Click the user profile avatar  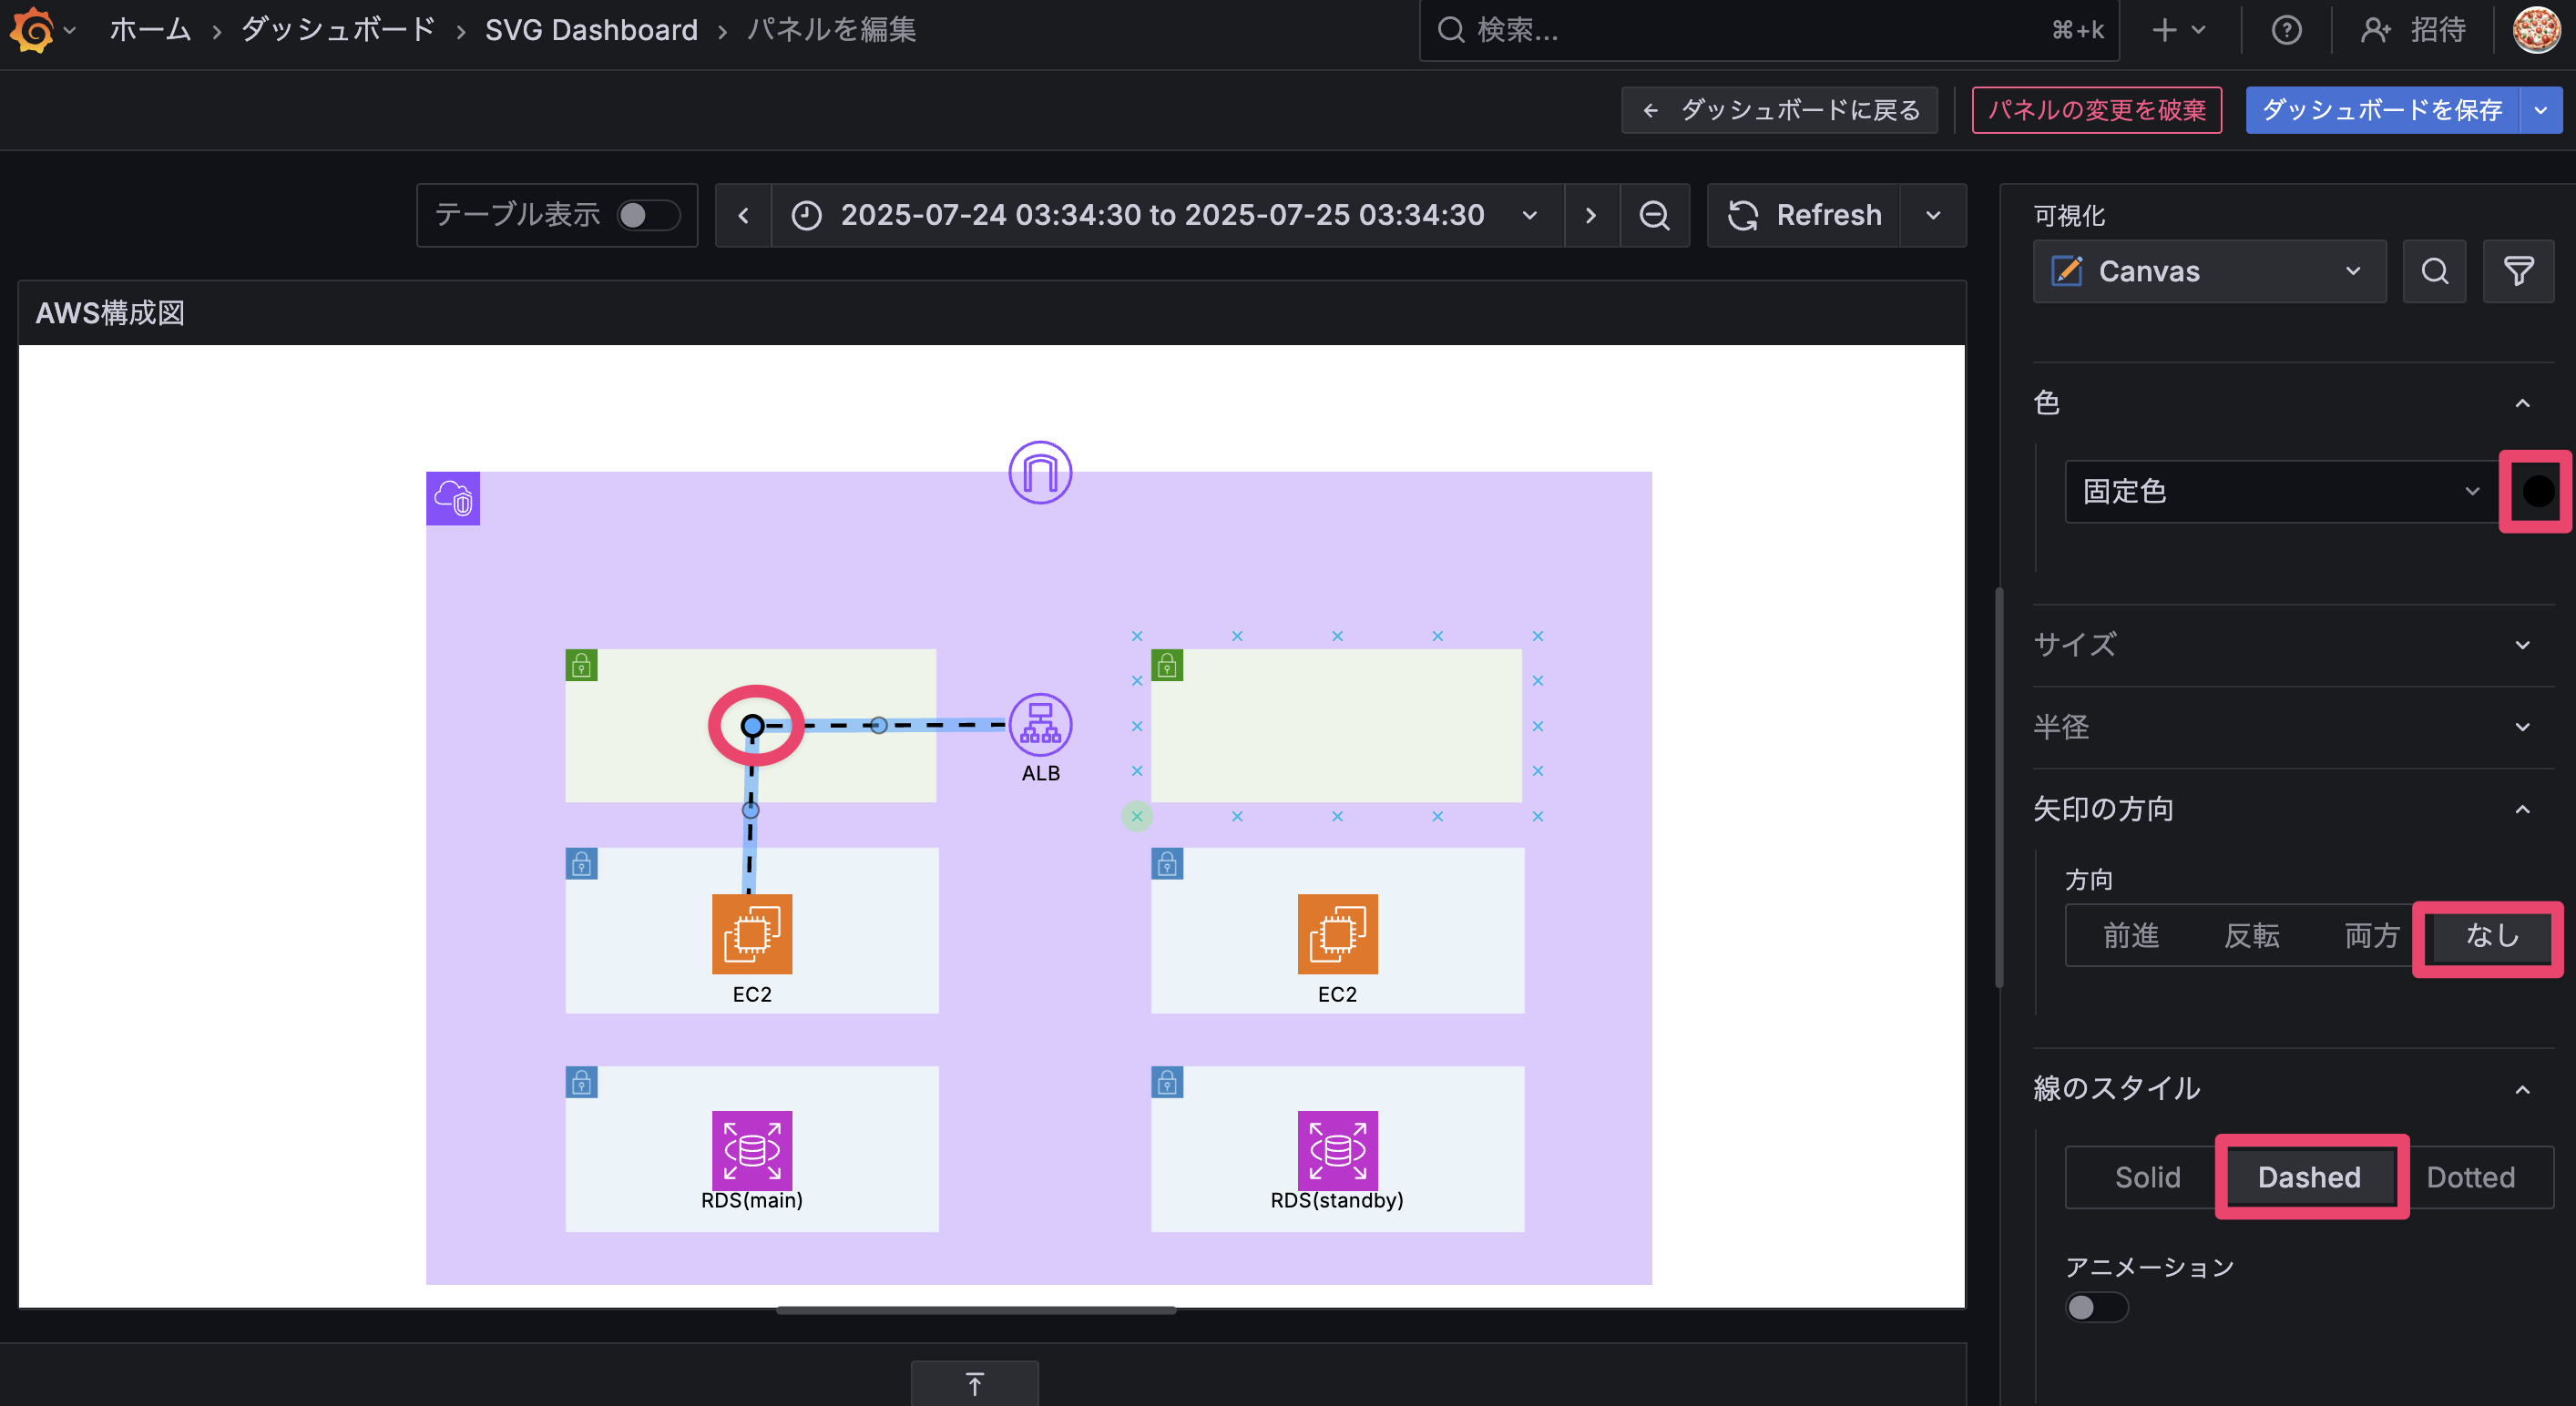(2536, 30)
